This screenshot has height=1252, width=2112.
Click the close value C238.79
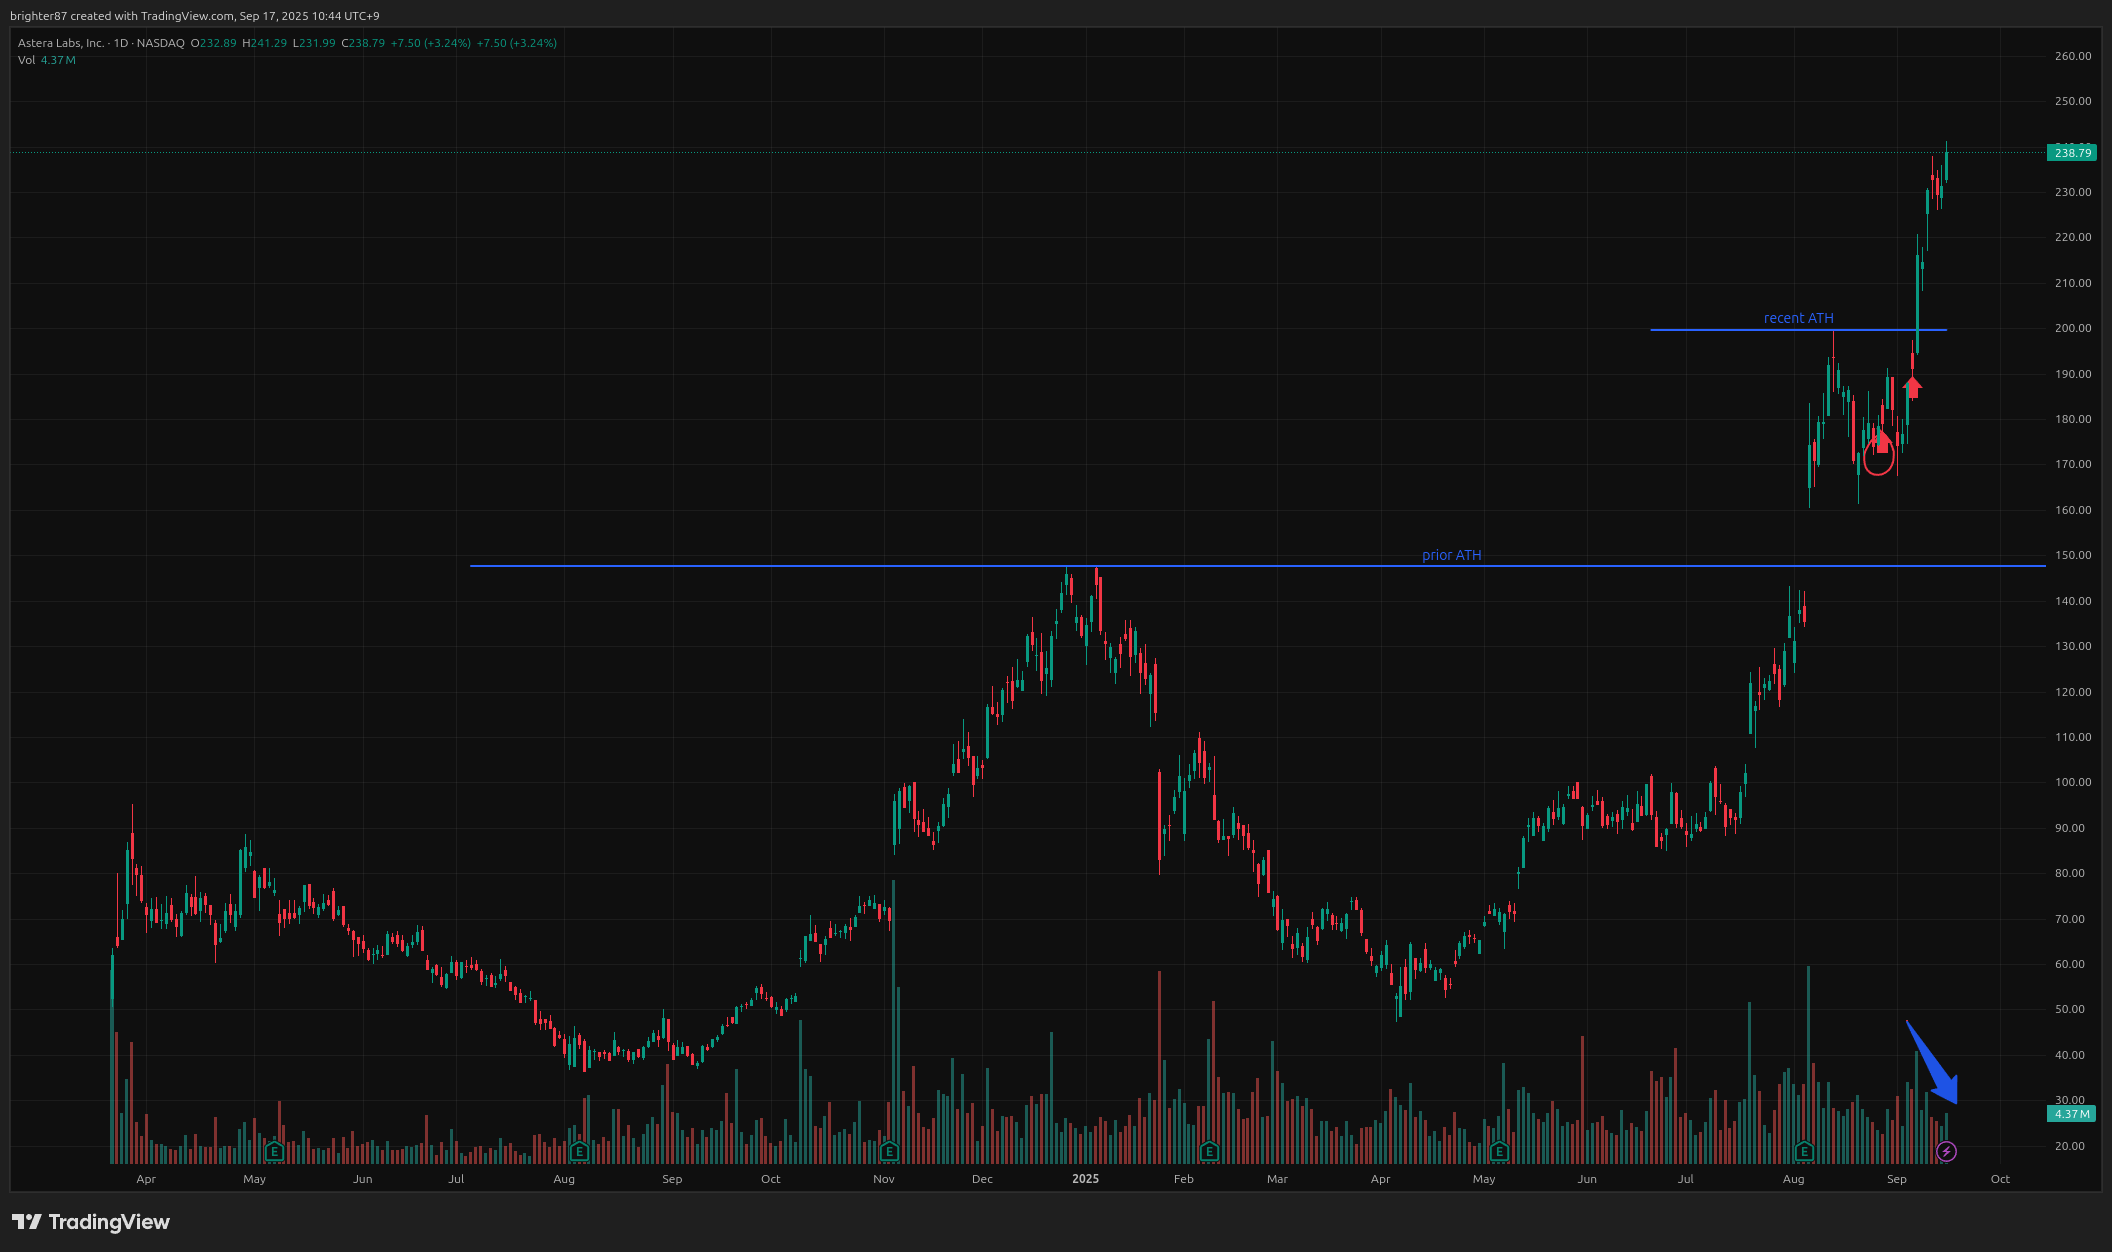click(363, 43)
